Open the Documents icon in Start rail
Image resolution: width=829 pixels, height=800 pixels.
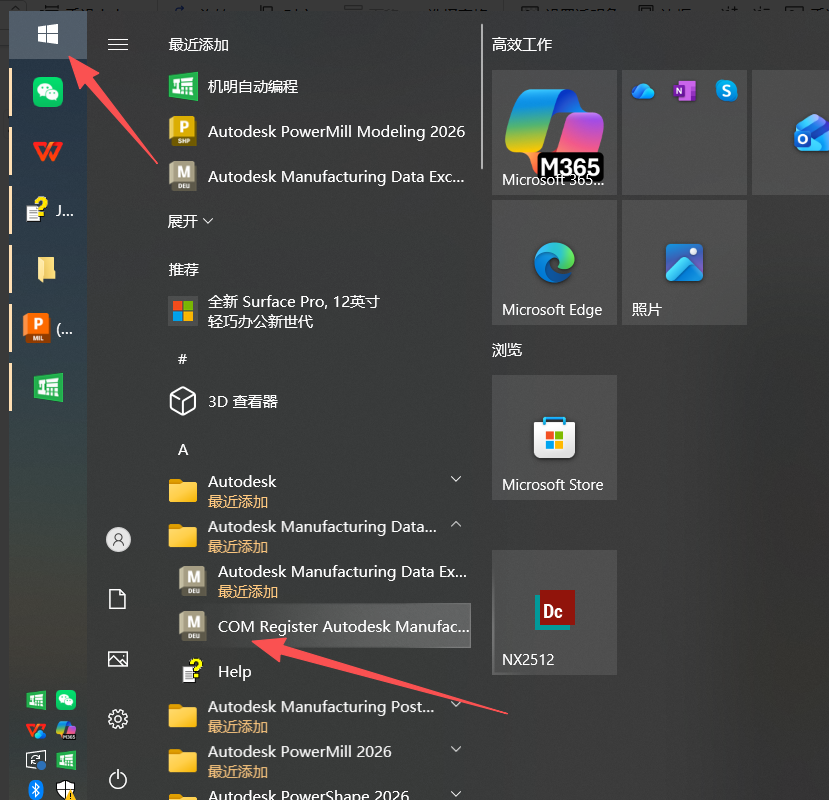118,599
